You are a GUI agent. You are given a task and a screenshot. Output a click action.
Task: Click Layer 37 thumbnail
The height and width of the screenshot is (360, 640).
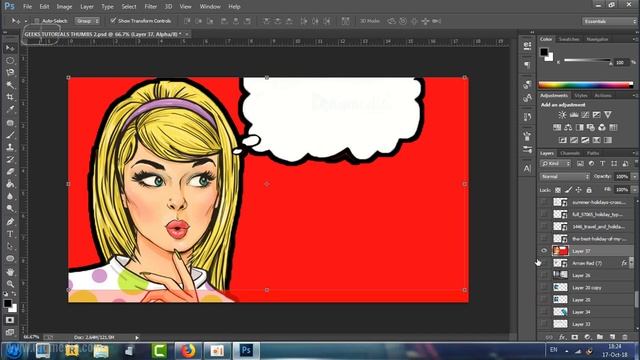(x=560, y=251)
